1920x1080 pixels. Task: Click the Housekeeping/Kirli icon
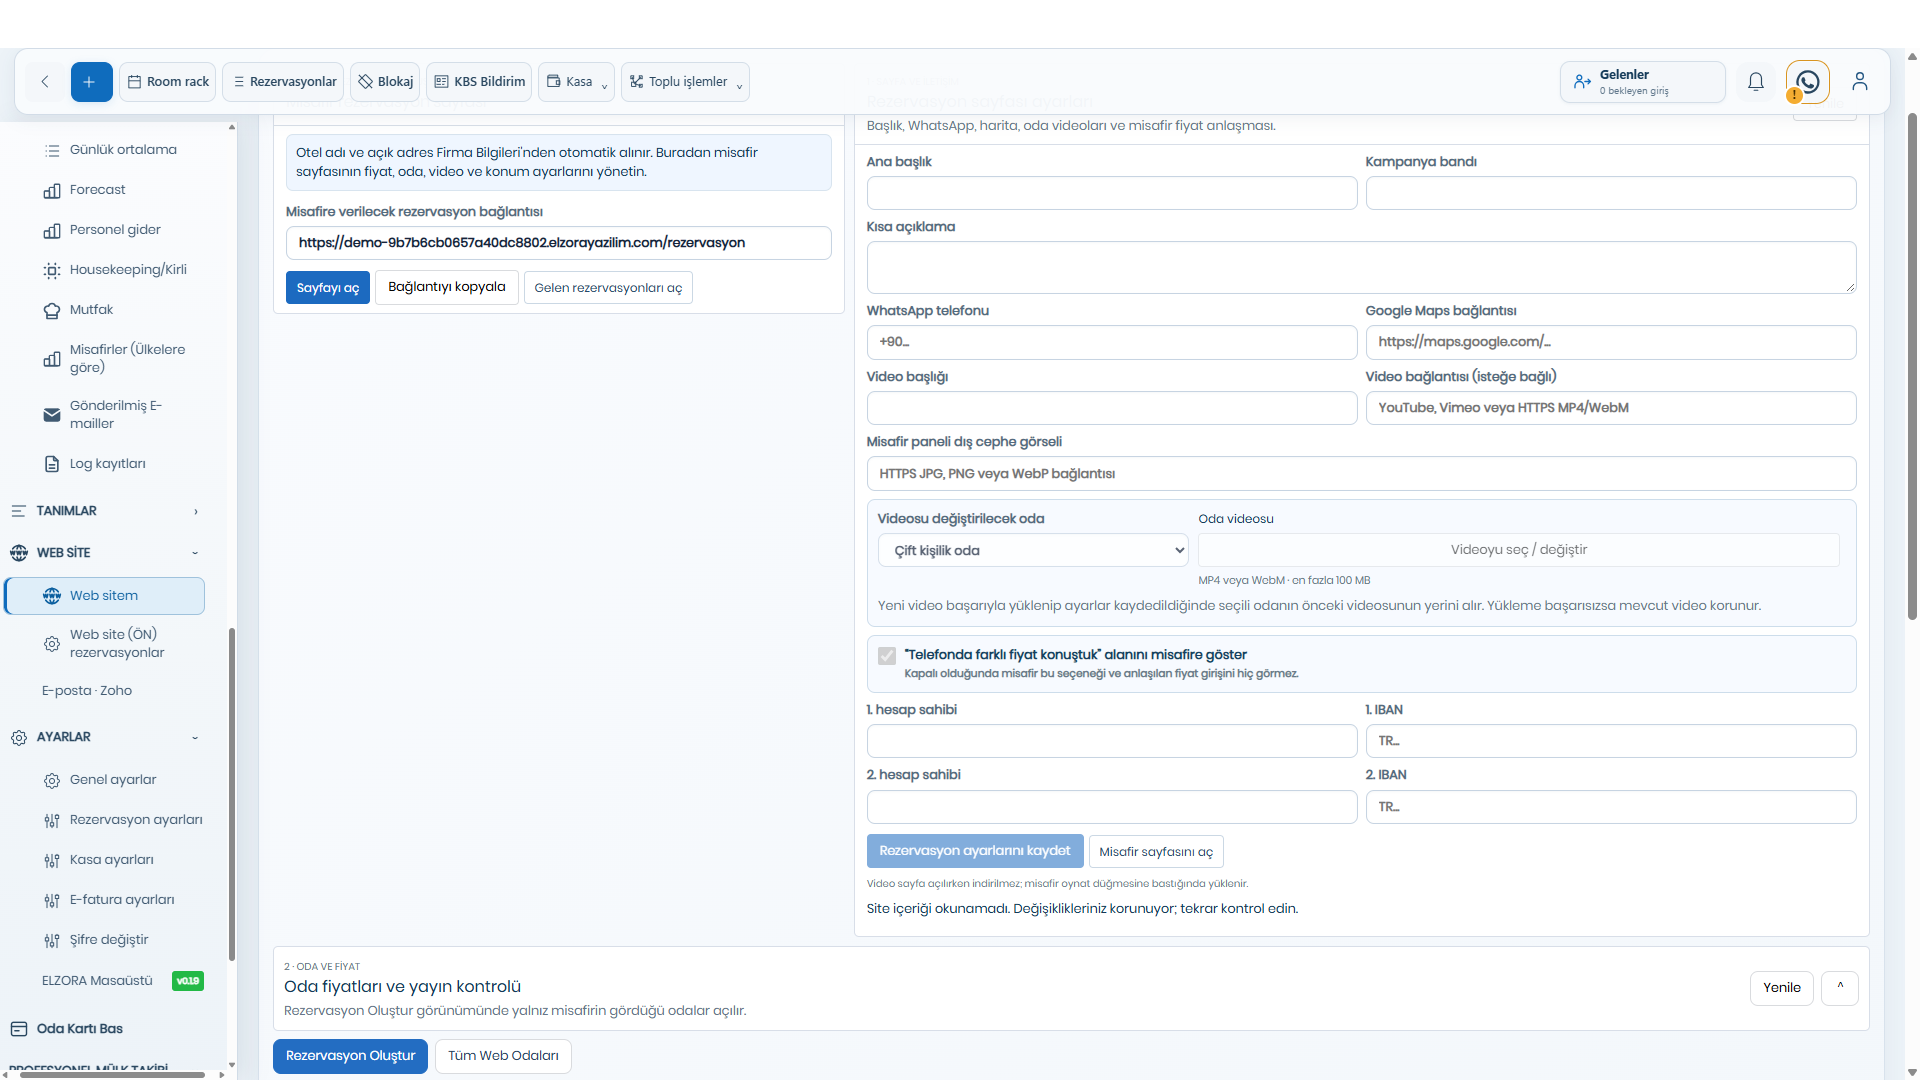[52, 271]
